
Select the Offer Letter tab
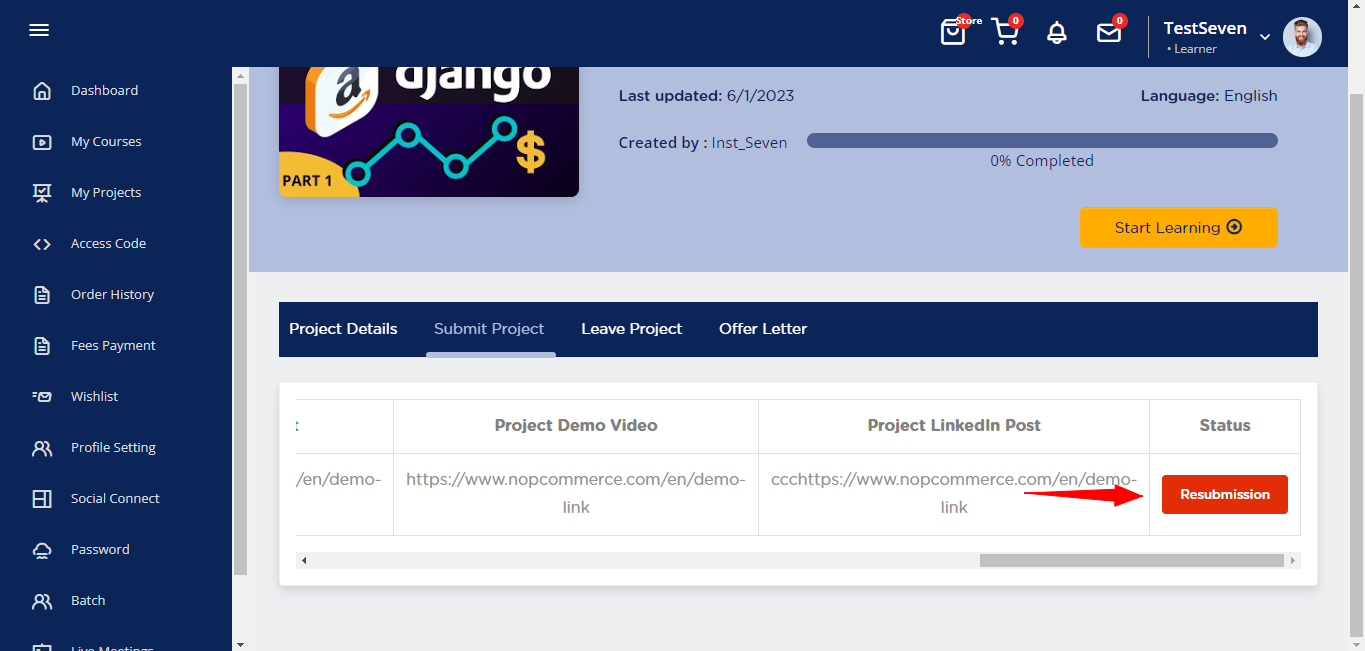pyautogui.click(x=763, y=329)
